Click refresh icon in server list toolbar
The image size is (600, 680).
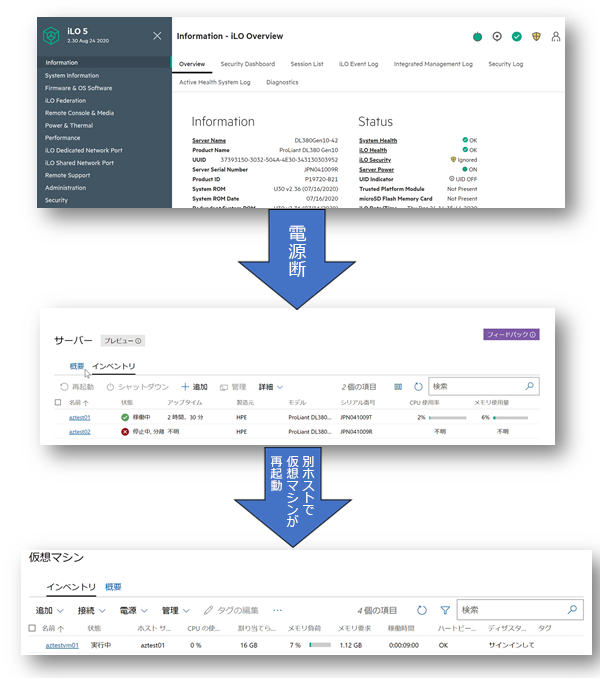tap(418, 387)
